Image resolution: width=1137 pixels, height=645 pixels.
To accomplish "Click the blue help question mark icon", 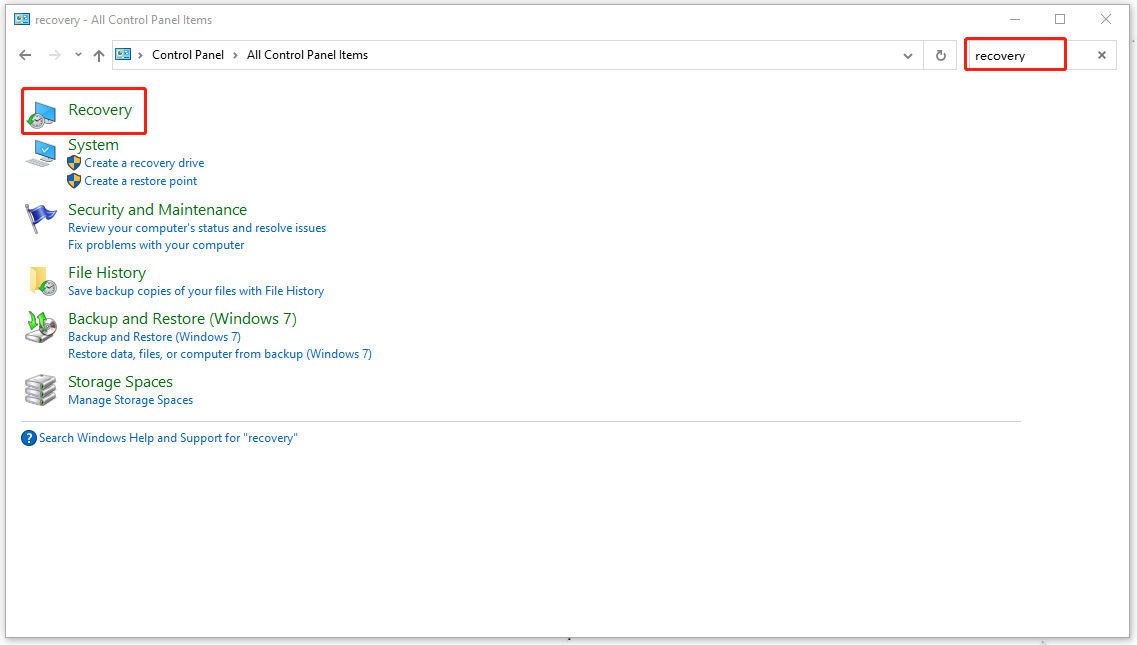I will 29,438.
